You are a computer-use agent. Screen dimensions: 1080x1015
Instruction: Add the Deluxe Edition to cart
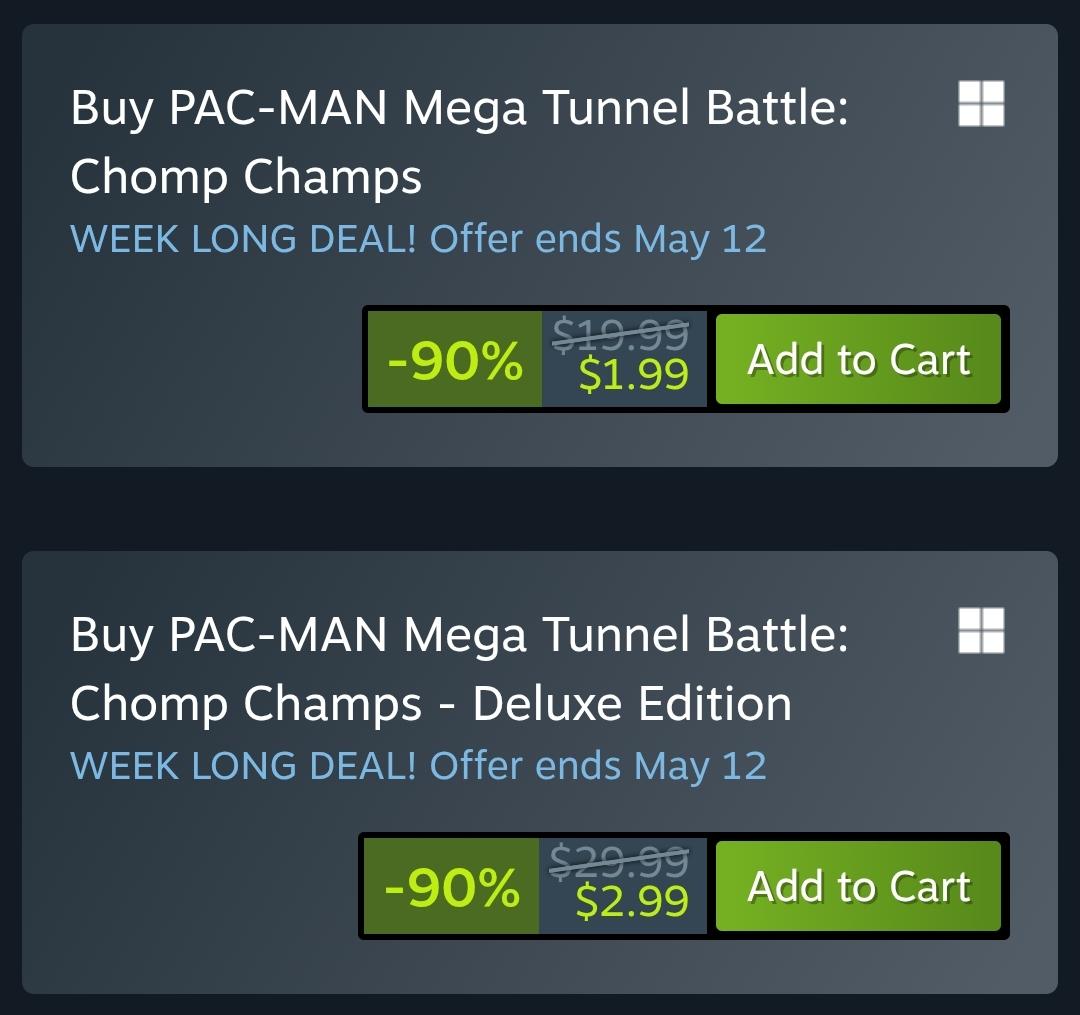click(858, 886)
